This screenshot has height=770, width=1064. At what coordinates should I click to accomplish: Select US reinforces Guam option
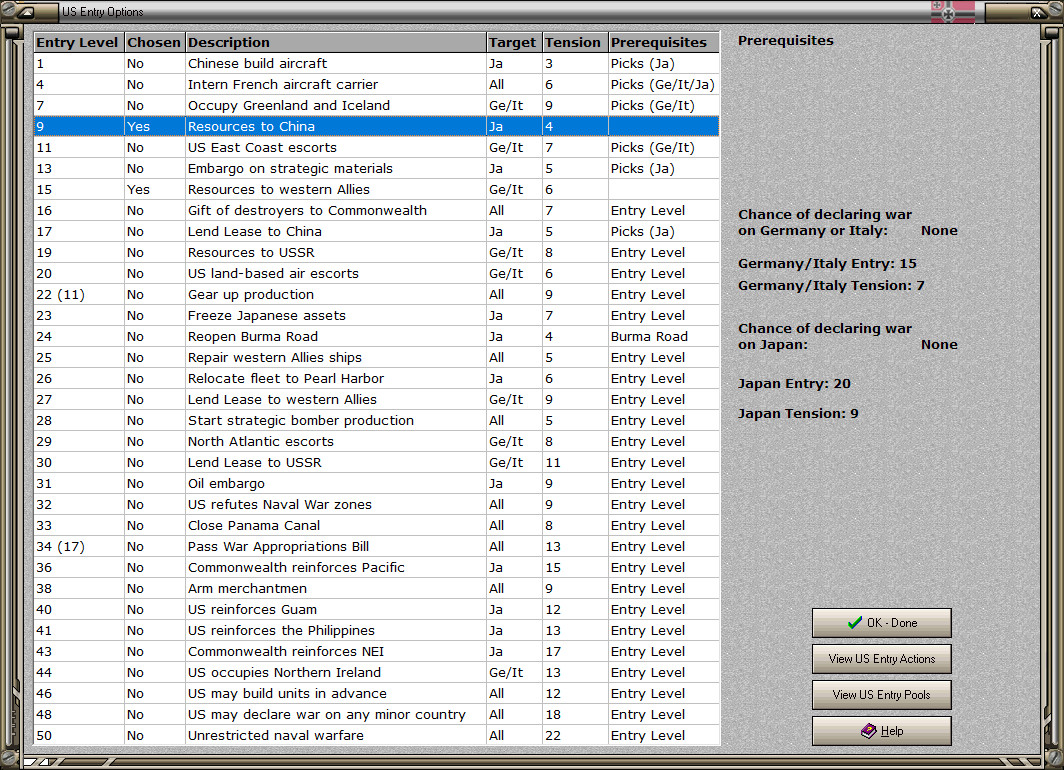point(377,611)
